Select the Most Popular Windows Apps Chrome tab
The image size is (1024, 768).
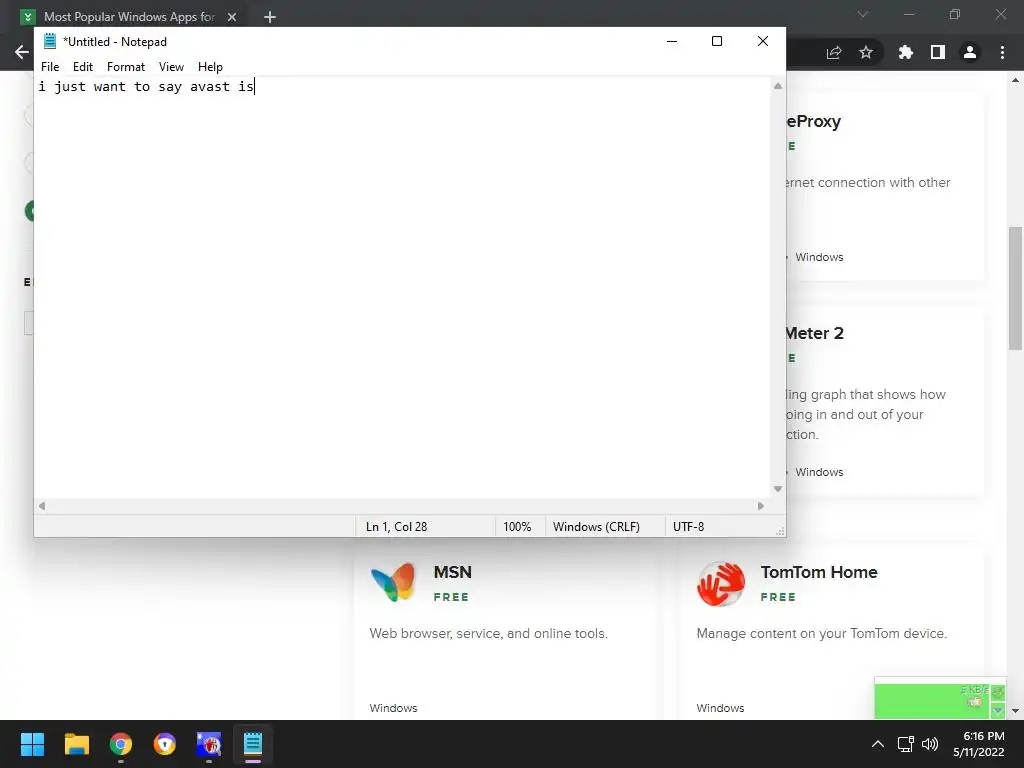[x=129, y=17]
